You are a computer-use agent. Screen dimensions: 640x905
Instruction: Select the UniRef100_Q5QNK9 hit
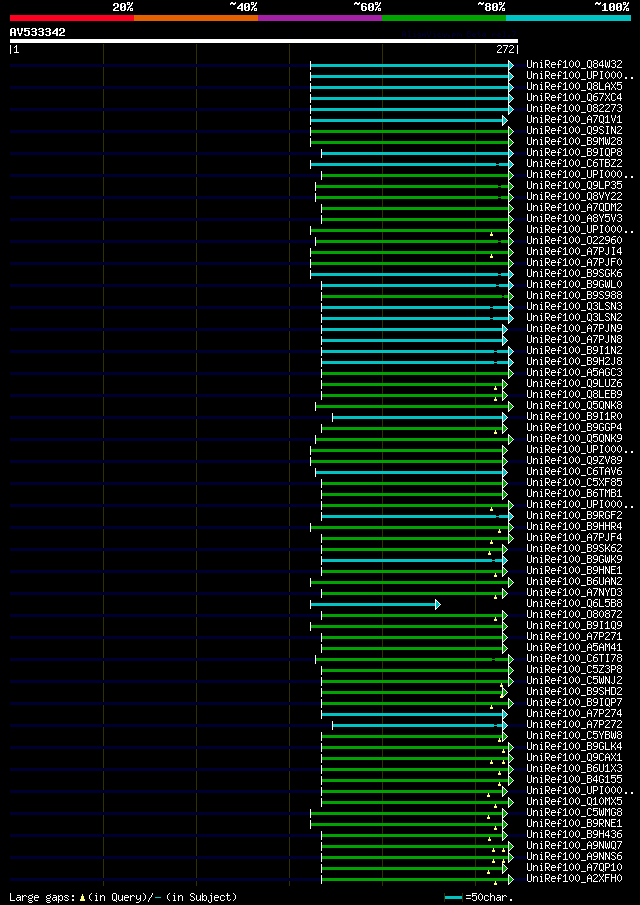coord(574,439)
